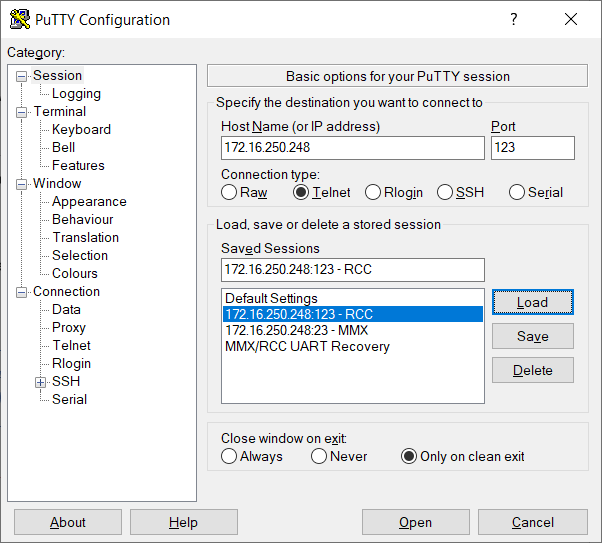Click the Port number field
Screen dimensions: 602x543
pos(532,148)
